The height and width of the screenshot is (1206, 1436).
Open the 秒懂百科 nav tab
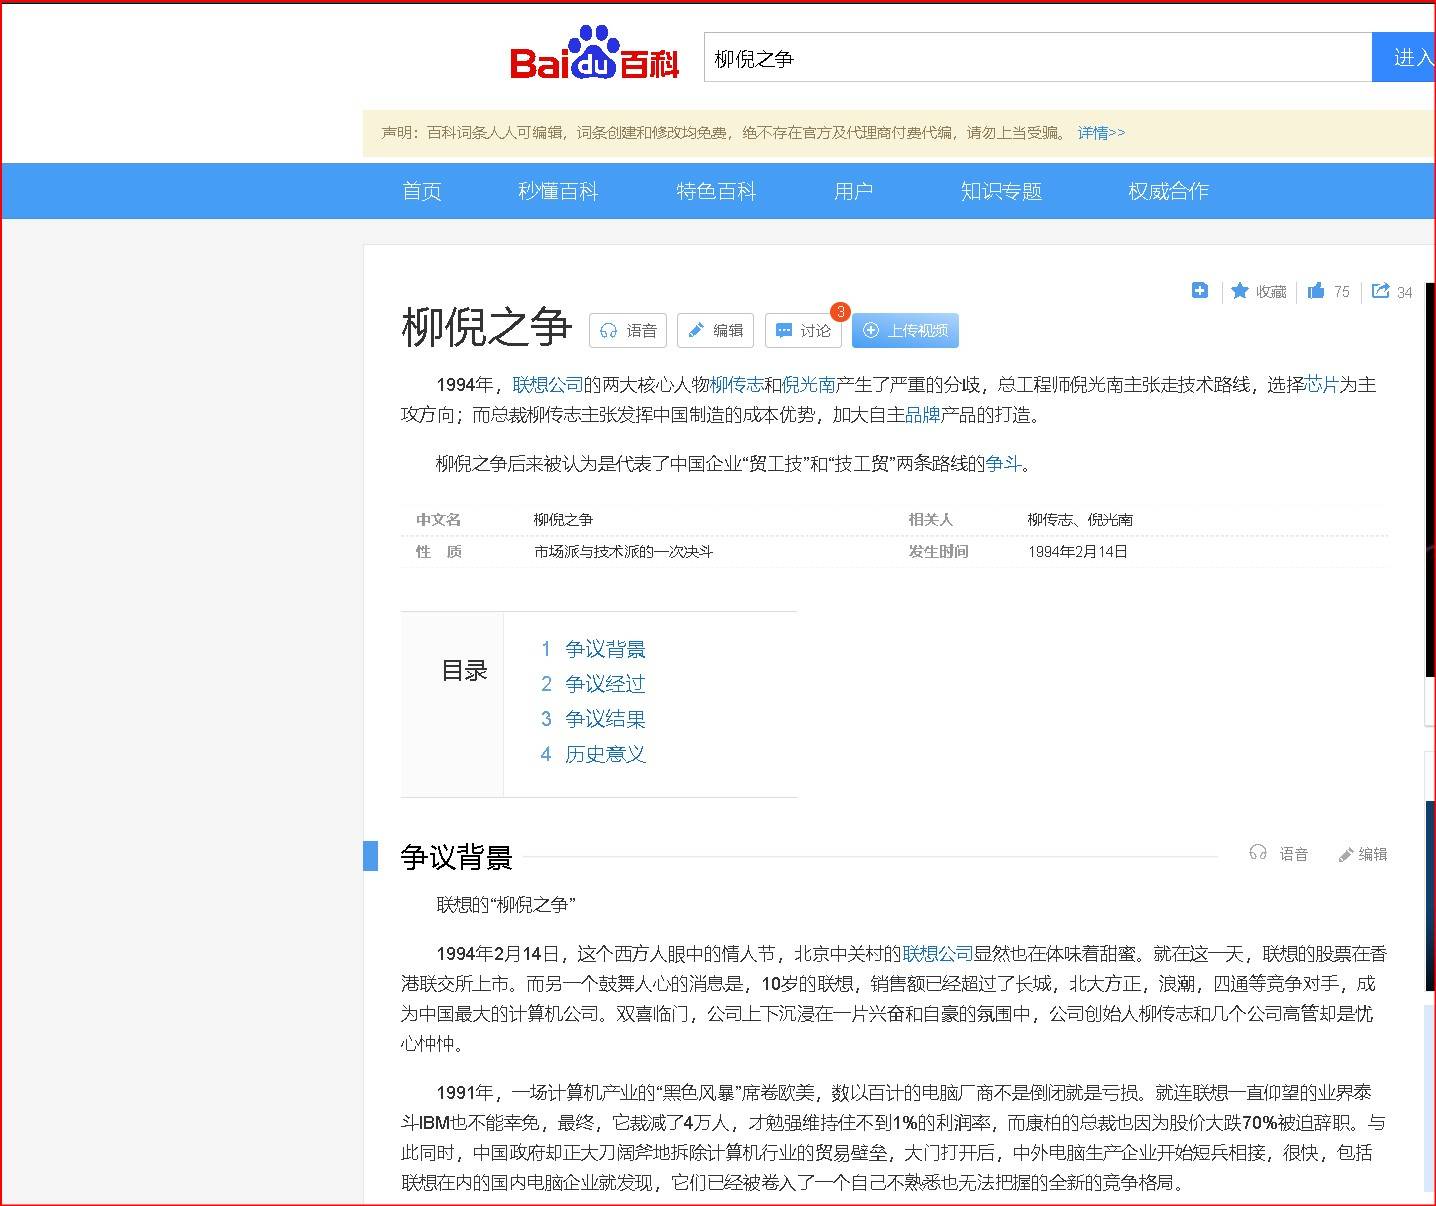(x=558, y=191)
